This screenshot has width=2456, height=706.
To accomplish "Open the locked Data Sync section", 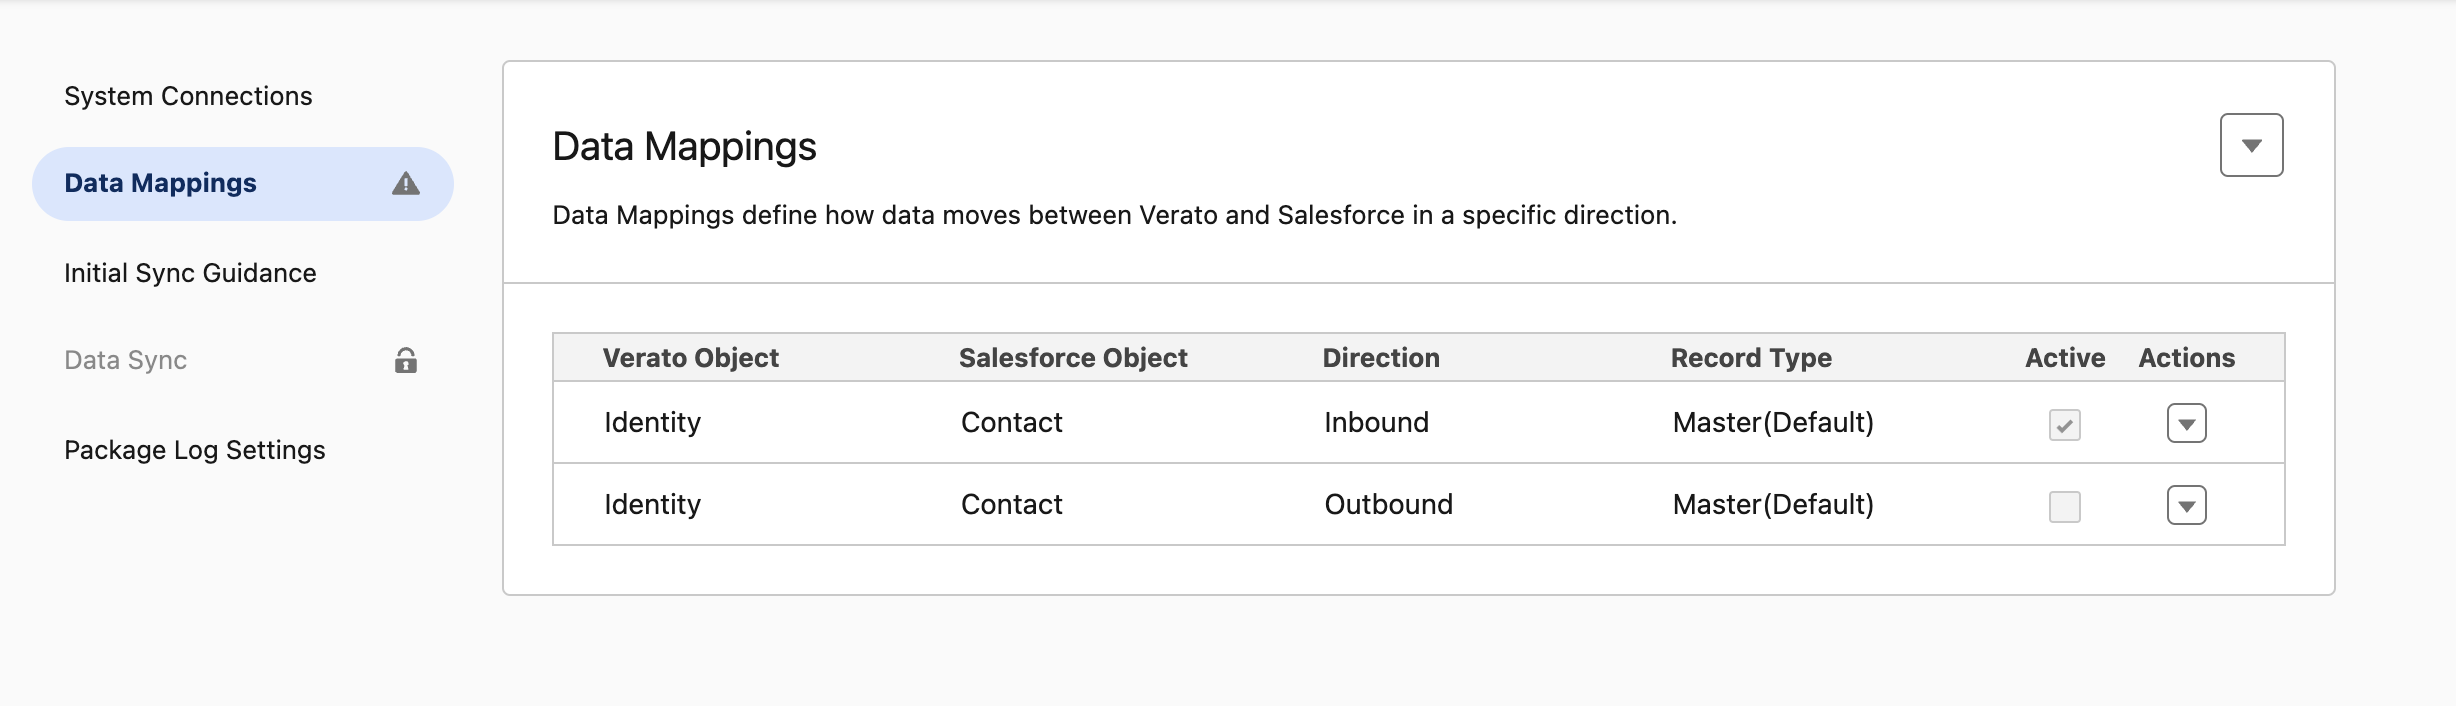I will (x=126, y=360).
